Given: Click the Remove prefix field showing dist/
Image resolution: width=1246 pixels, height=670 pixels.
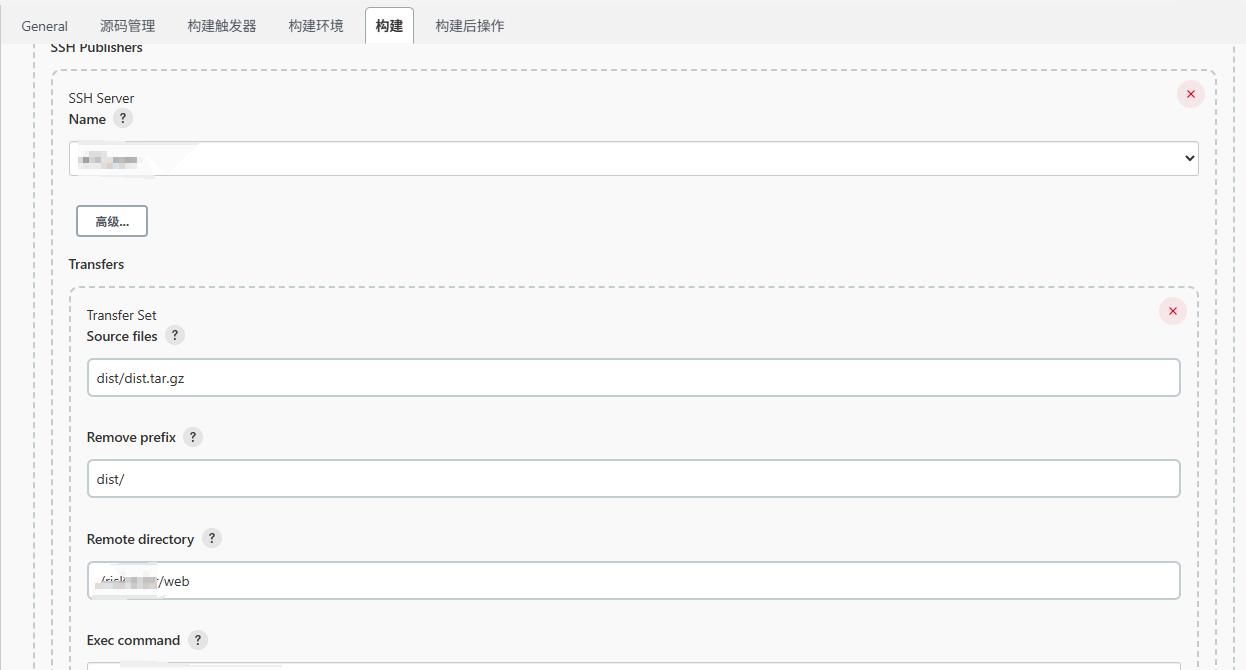Looking at the screenshot, I should pyautogui.click(x=633, y=478).
